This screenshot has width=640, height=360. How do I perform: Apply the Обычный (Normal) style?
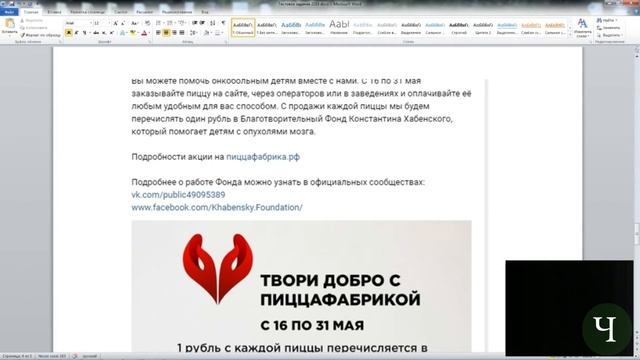(243, 28)
